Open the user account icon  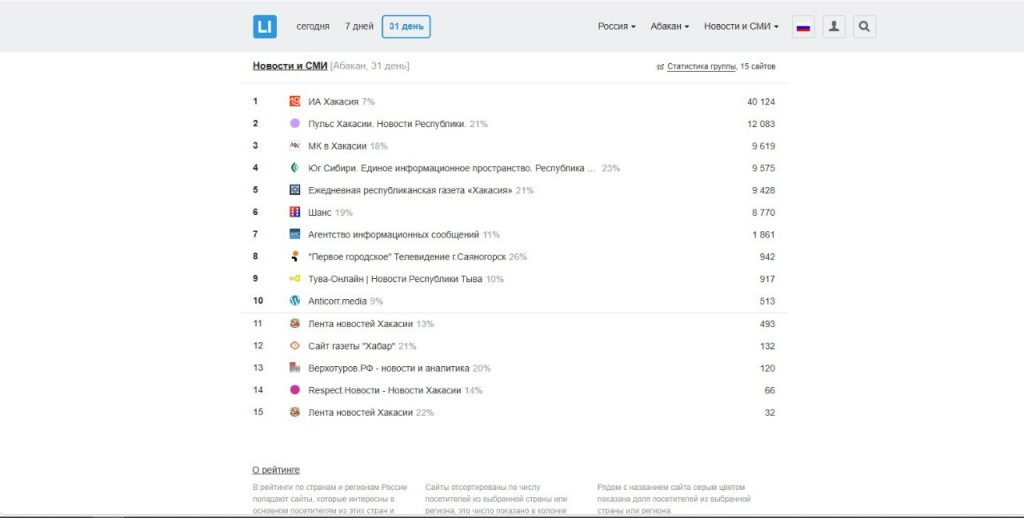834,27
